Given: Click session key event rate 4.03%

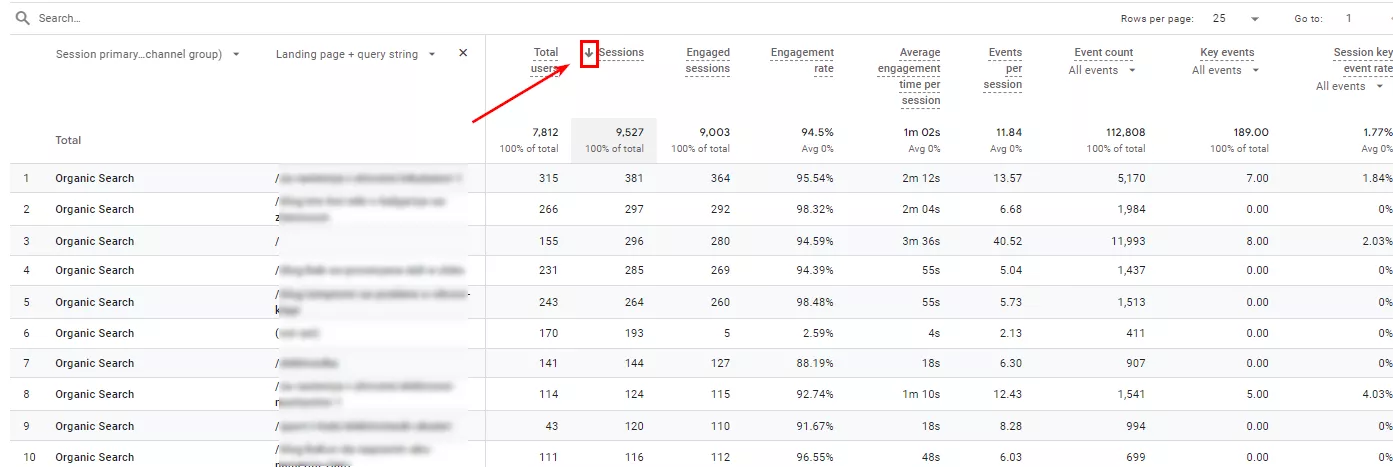Looking at the screenshot, I should (1377, 394).
